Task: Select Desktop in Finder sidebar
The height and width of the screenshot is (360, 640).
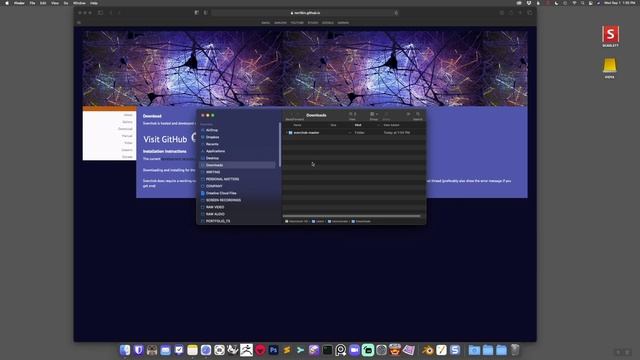Action: [x=212, y=158]
